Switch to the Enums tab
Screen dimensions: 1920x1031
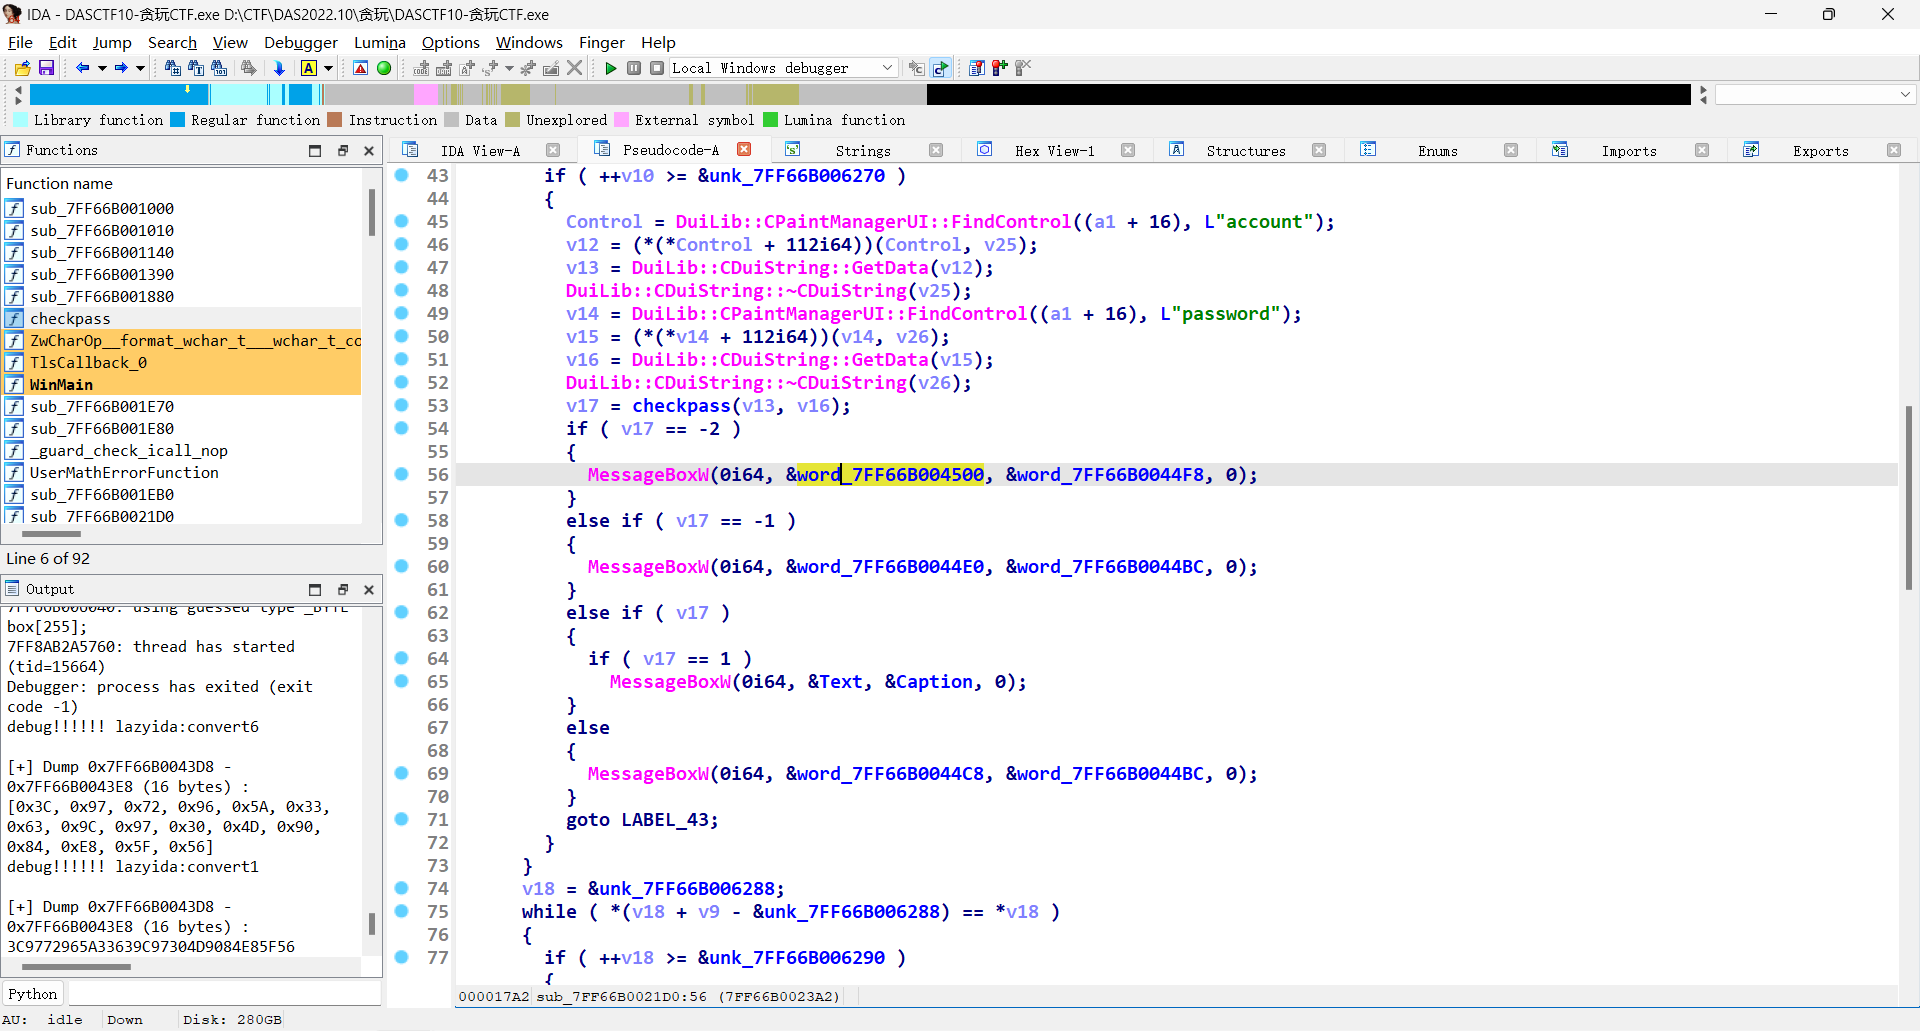pos(1437,150)
